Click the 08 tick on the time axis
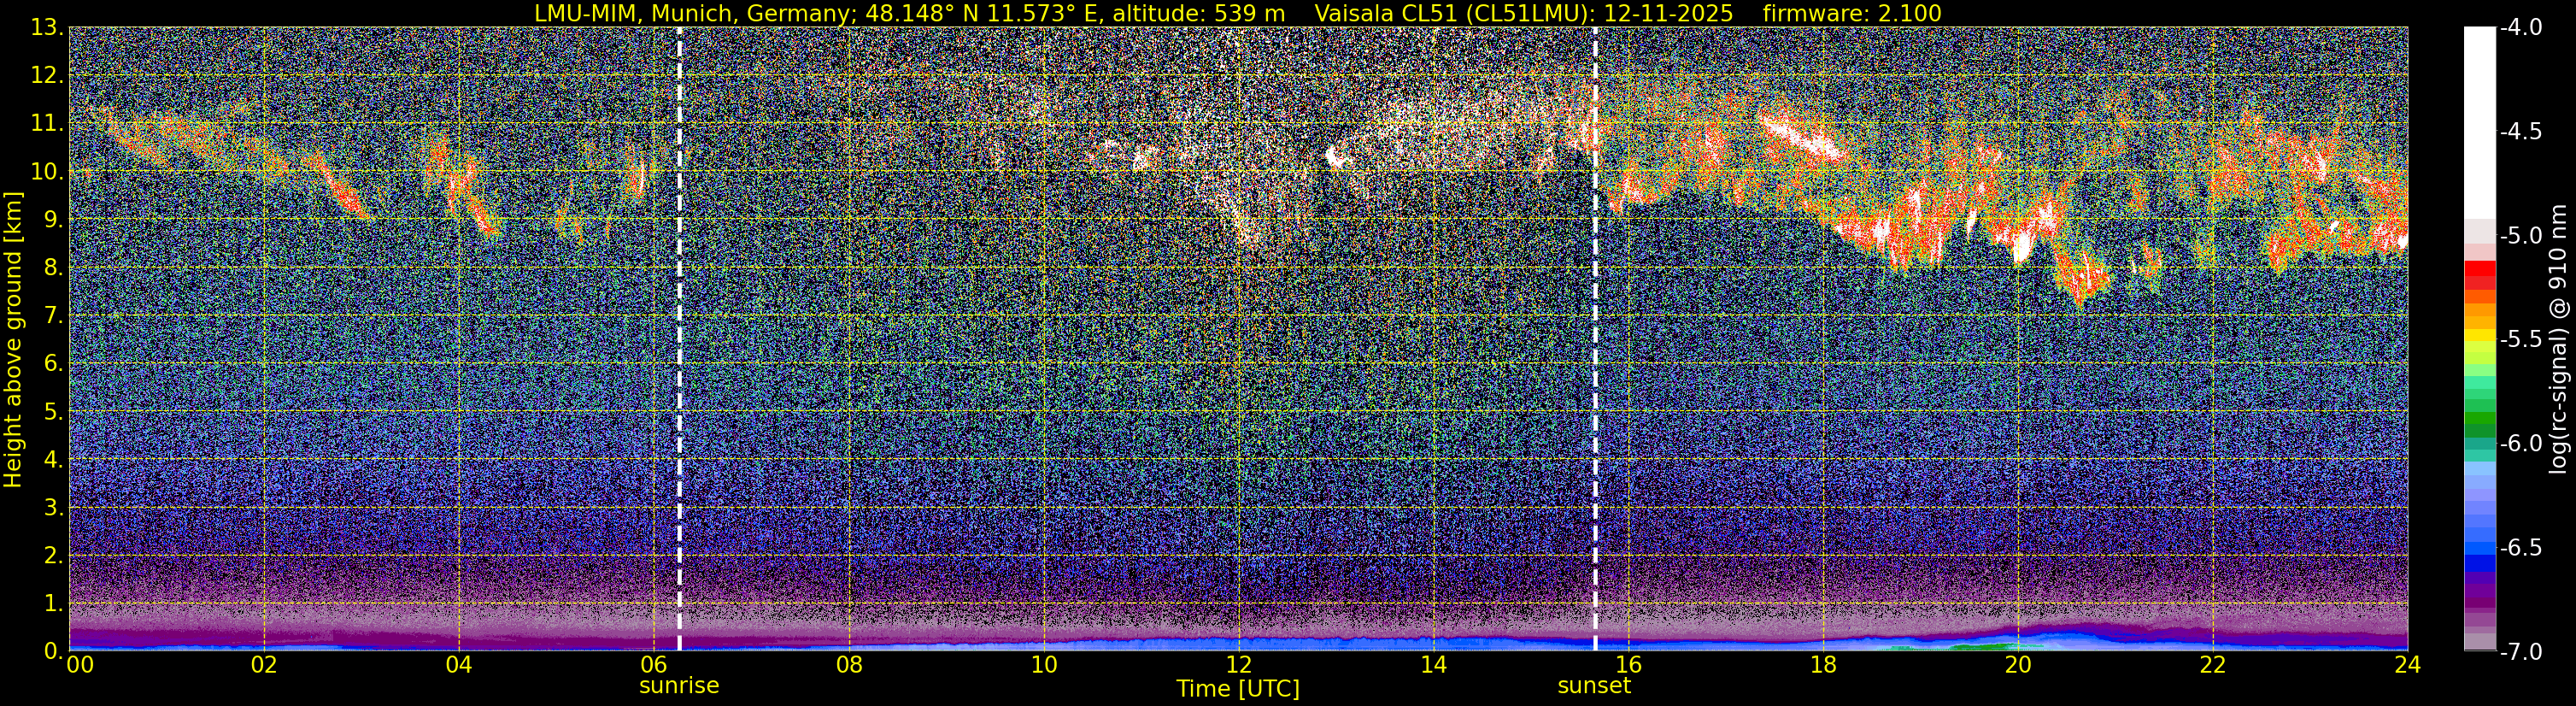Viewport: 2576px width, 706px height. click(848, 665)
